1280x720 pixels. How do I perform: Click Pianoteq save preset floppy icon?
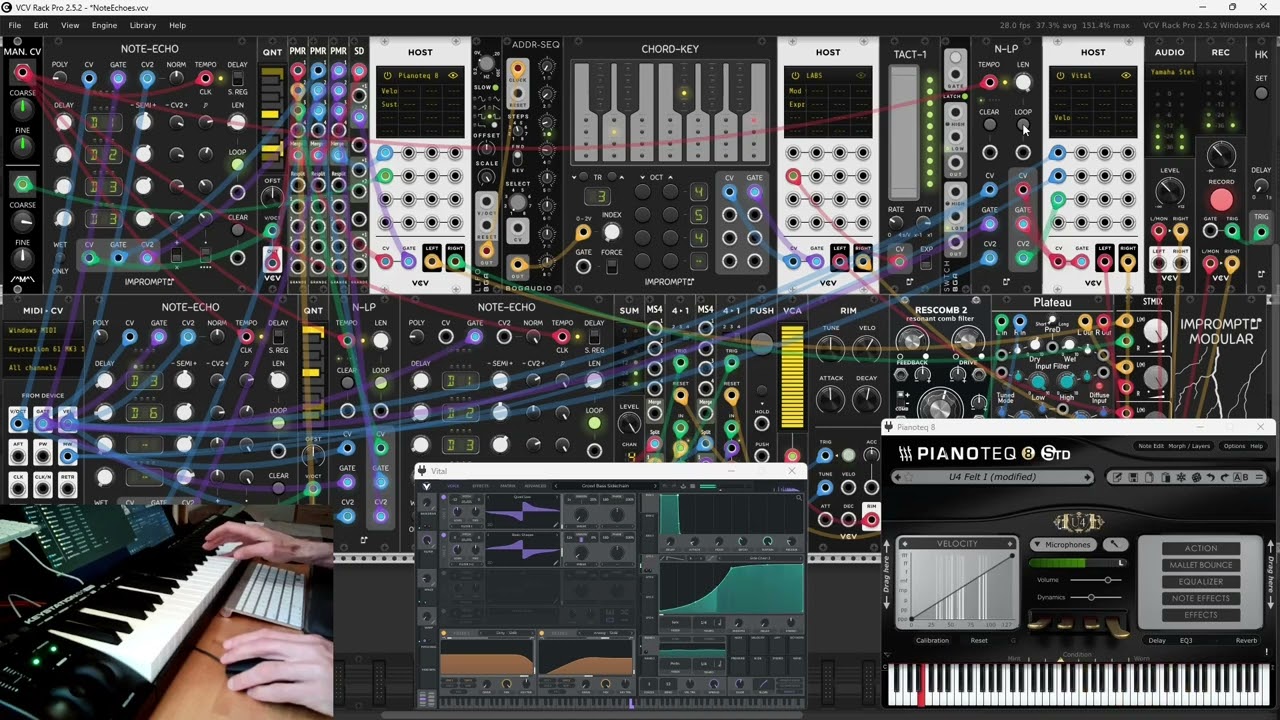[x=1133, y=477]
